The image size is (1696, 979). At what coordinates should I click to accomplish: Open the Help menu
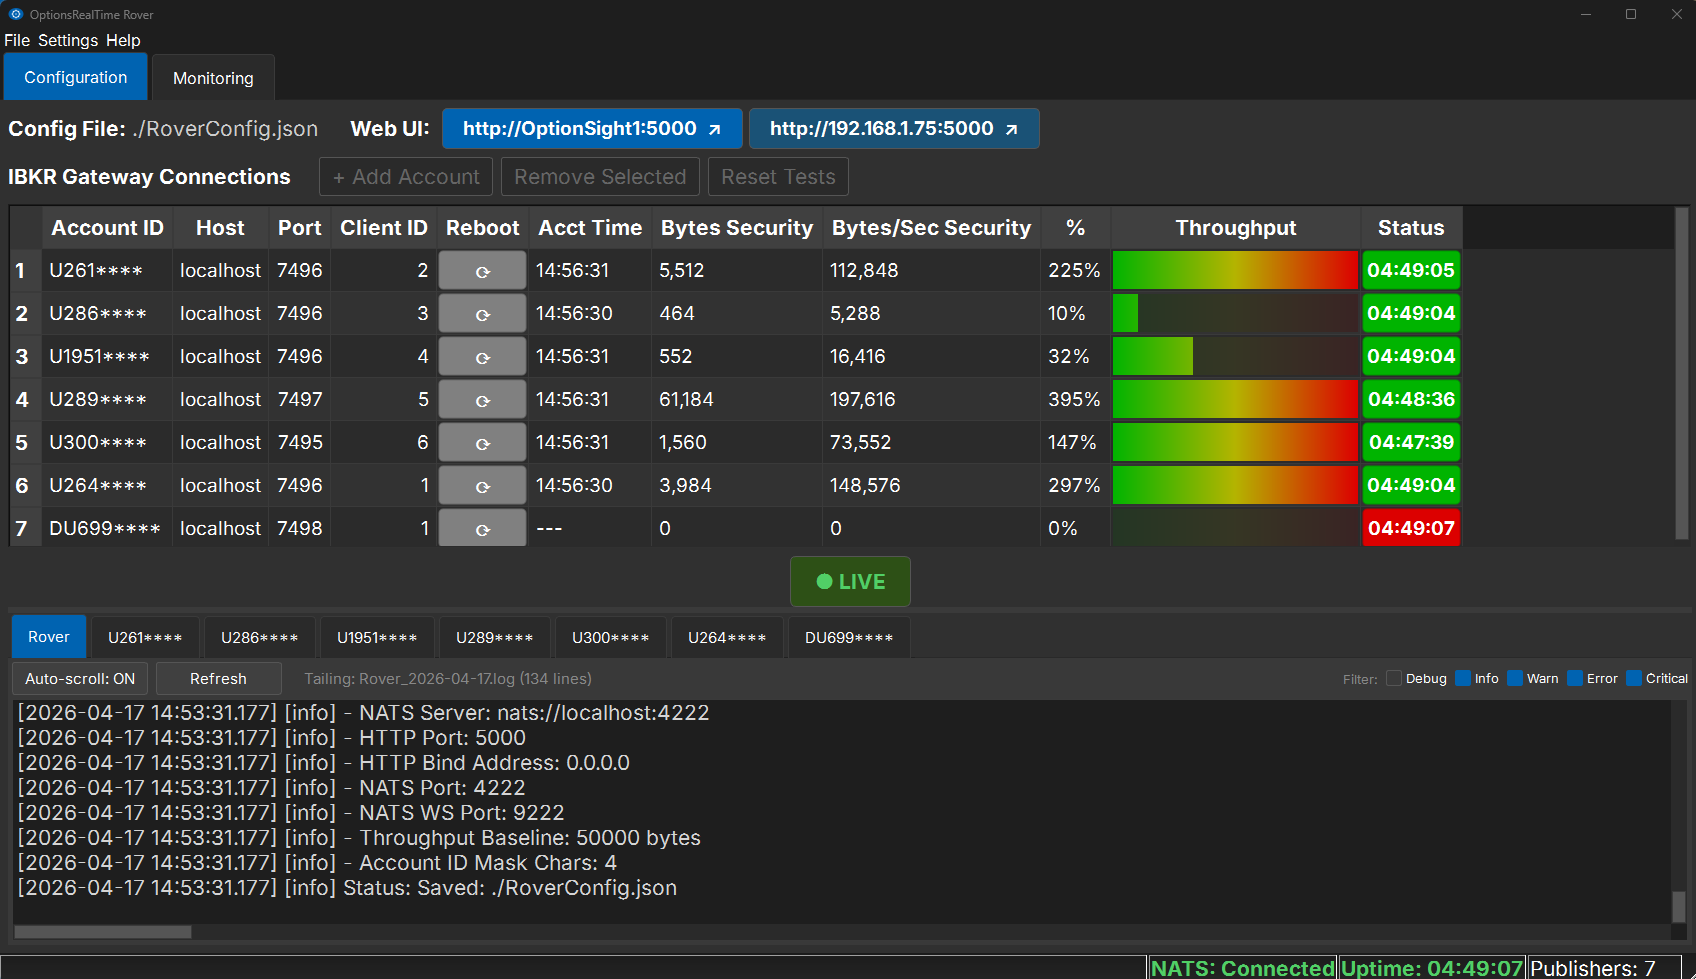pyautogui.click(x=123, y=40)
